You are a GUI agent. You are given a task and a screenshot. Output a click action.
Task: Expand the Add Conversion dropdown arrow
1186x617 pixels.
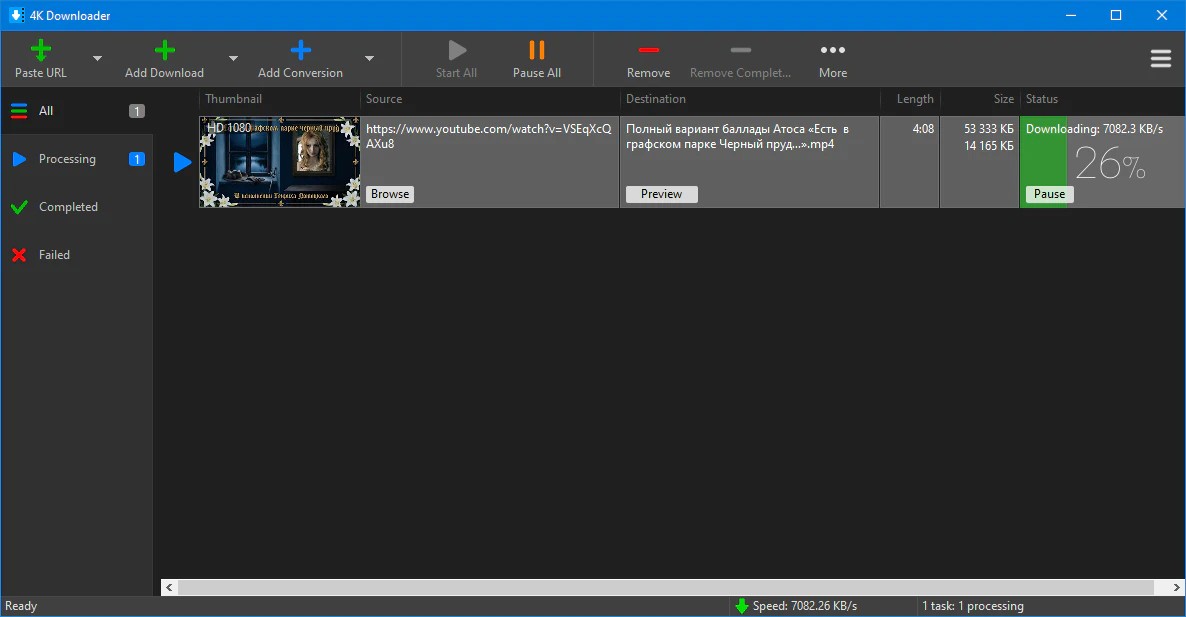369,59
